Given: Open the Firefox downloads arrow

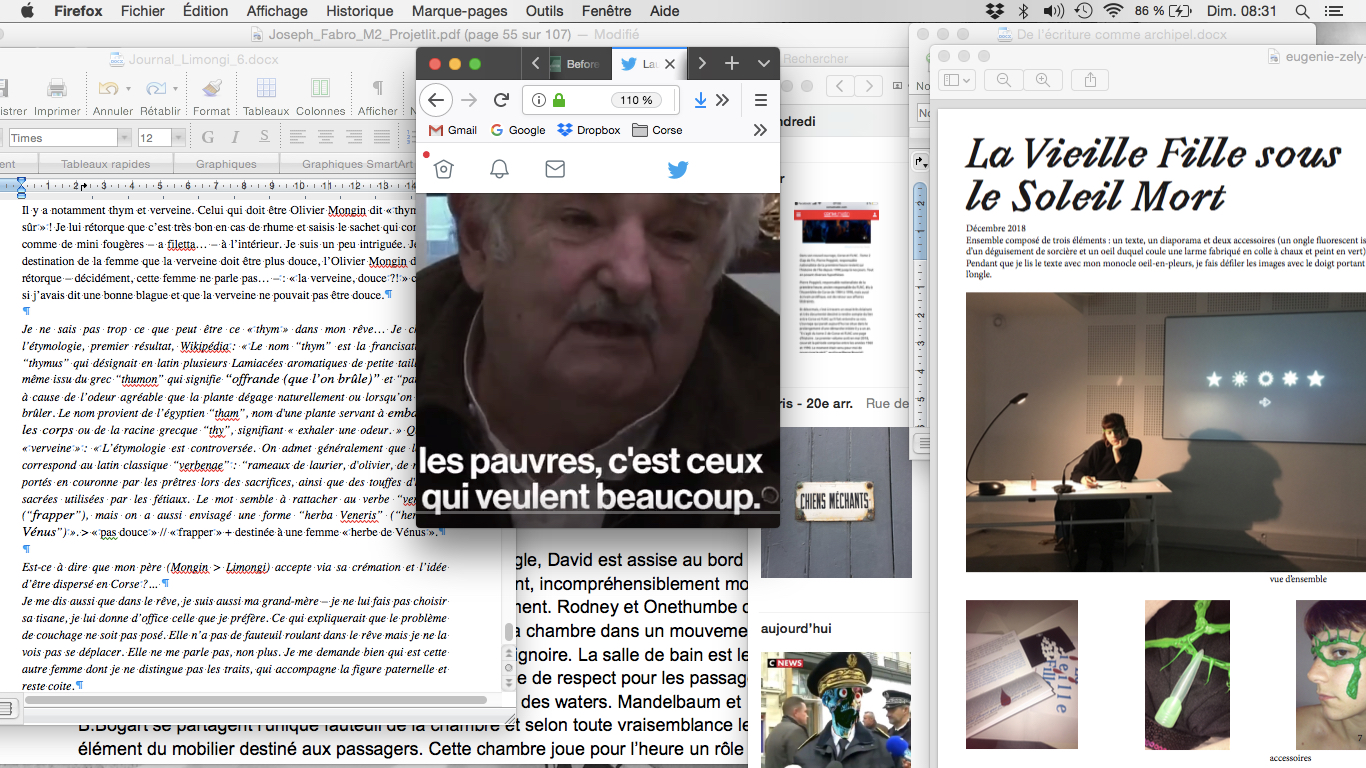Looking at the screenshot, I should coord(700,100).
